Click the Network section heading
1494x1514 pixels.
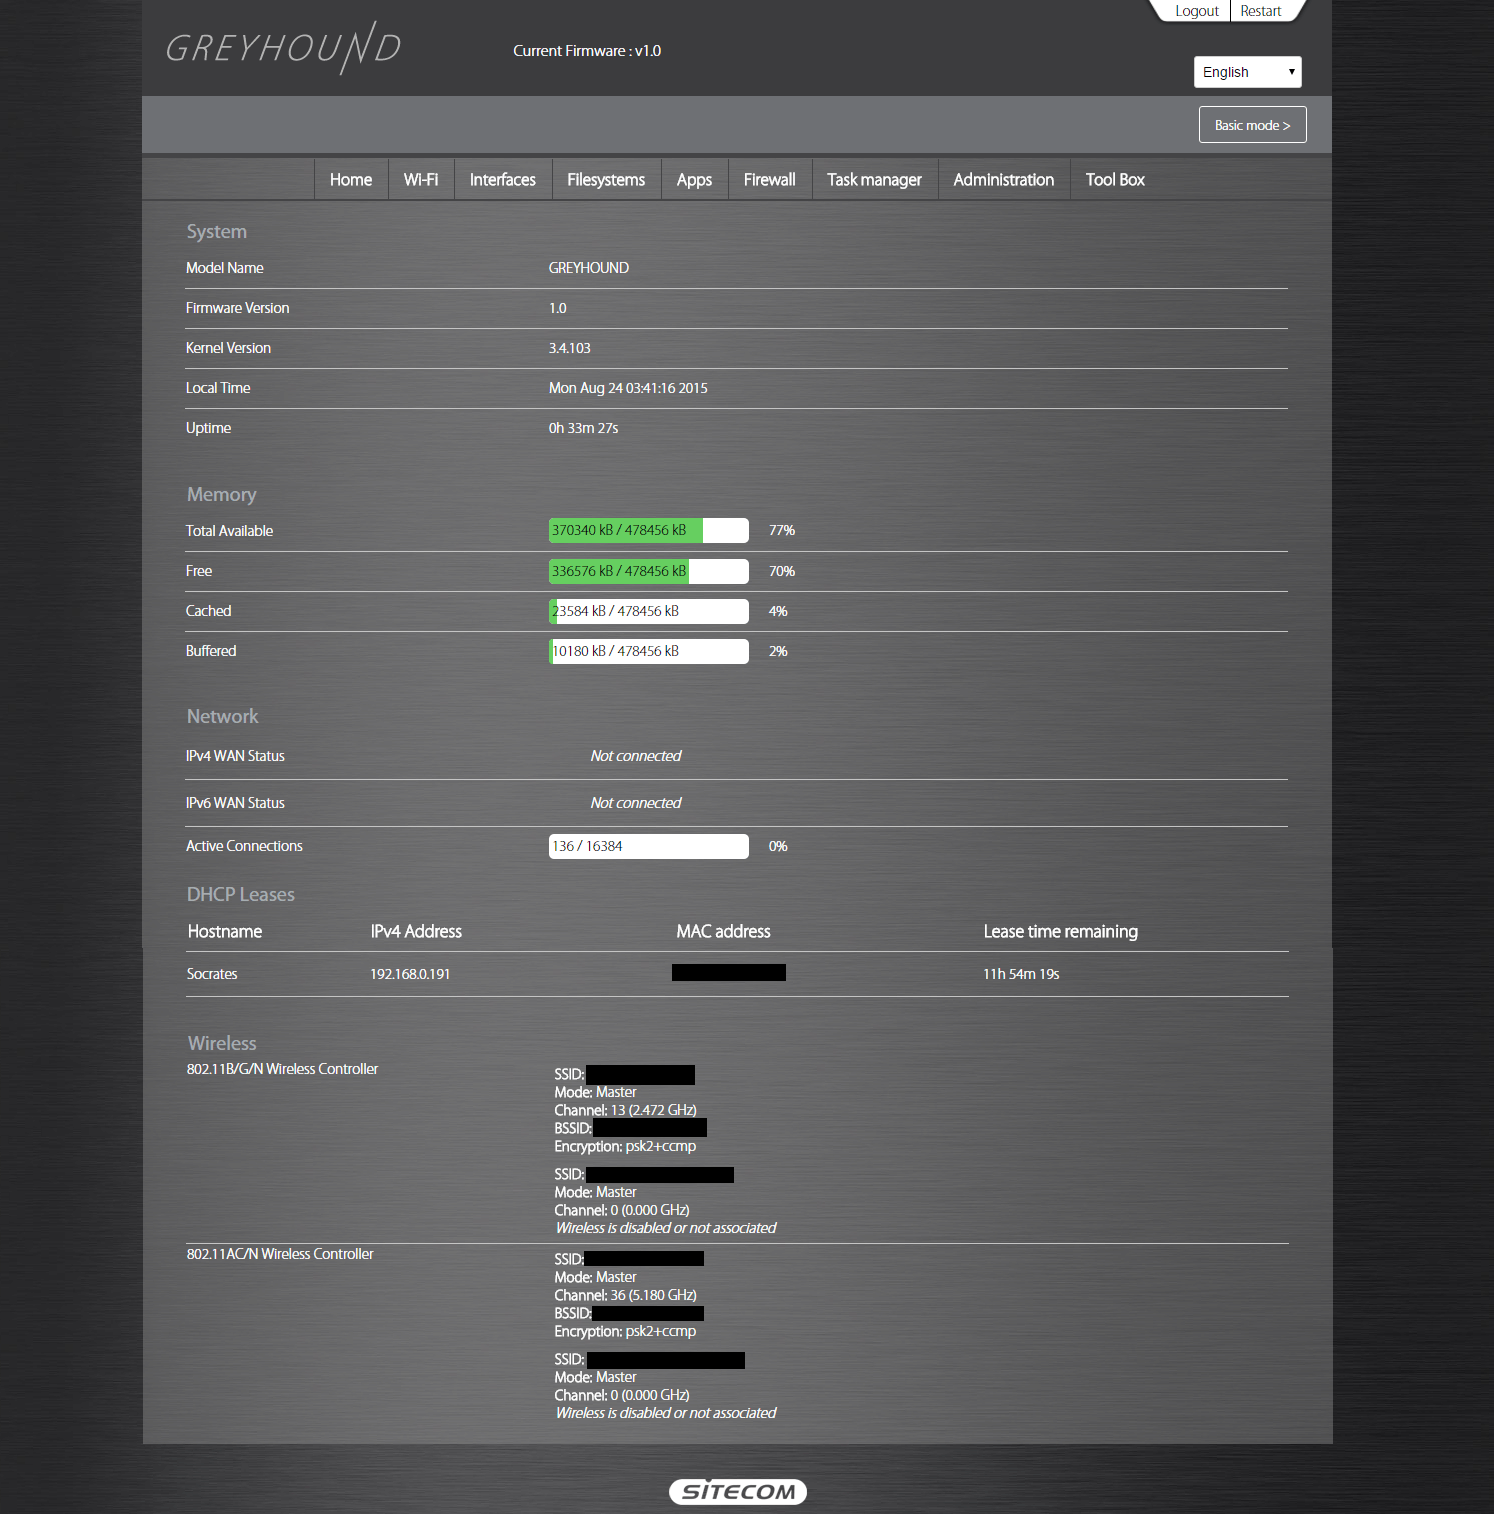point(223,717)
